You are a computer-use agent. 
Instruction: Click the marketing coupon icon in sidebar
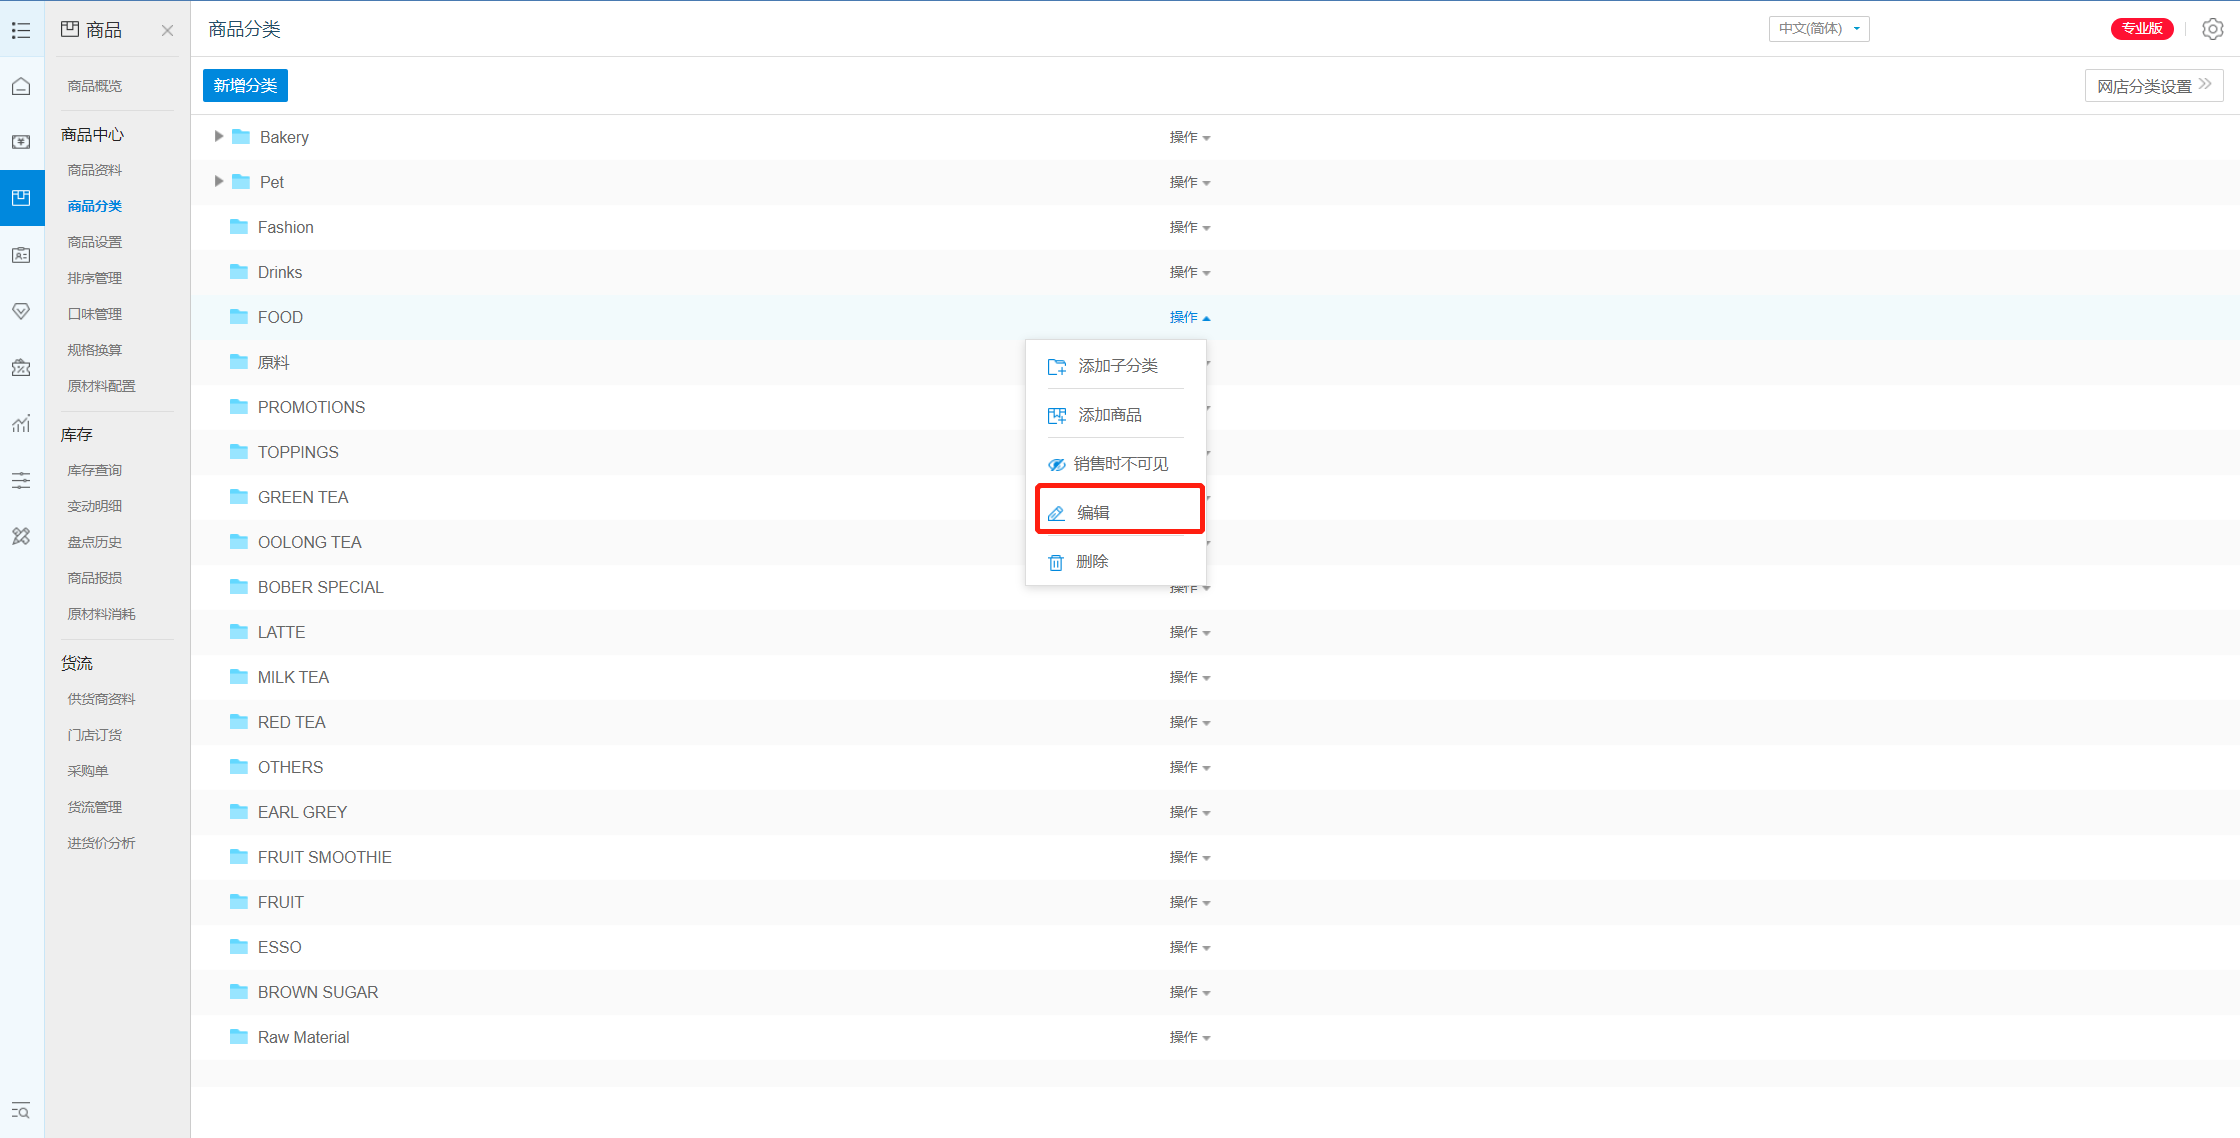click(21, 368)
